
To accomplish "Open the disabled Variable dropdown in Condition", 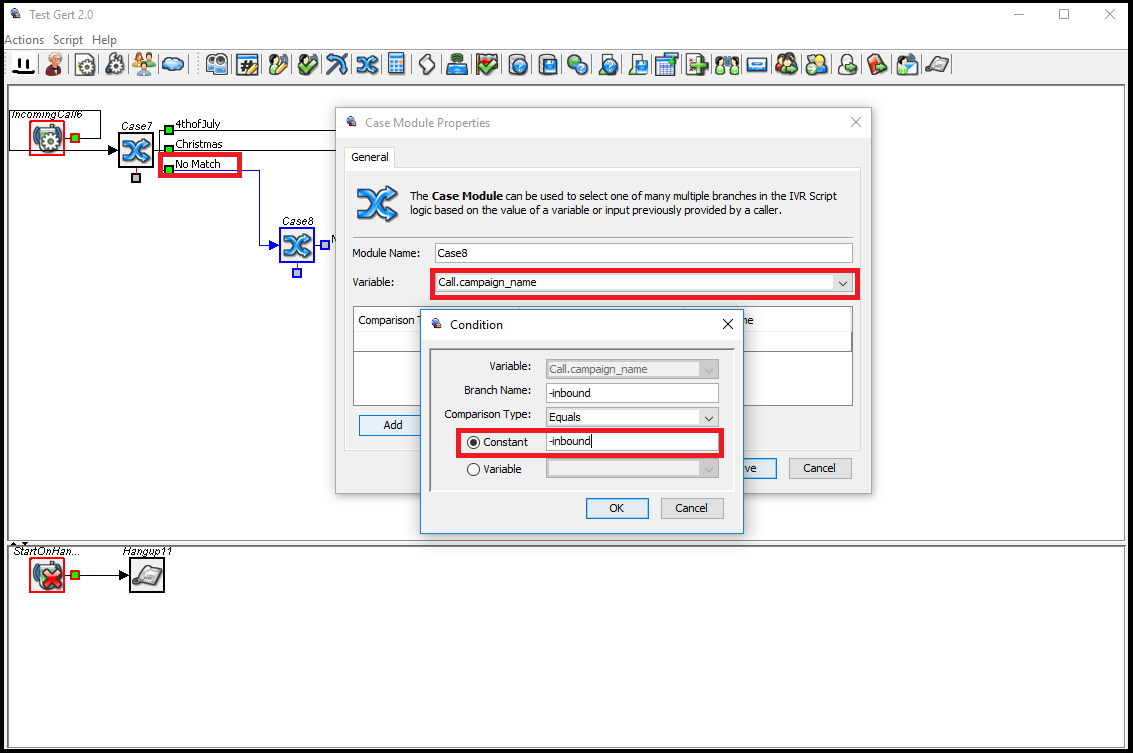I will point(709,369).
